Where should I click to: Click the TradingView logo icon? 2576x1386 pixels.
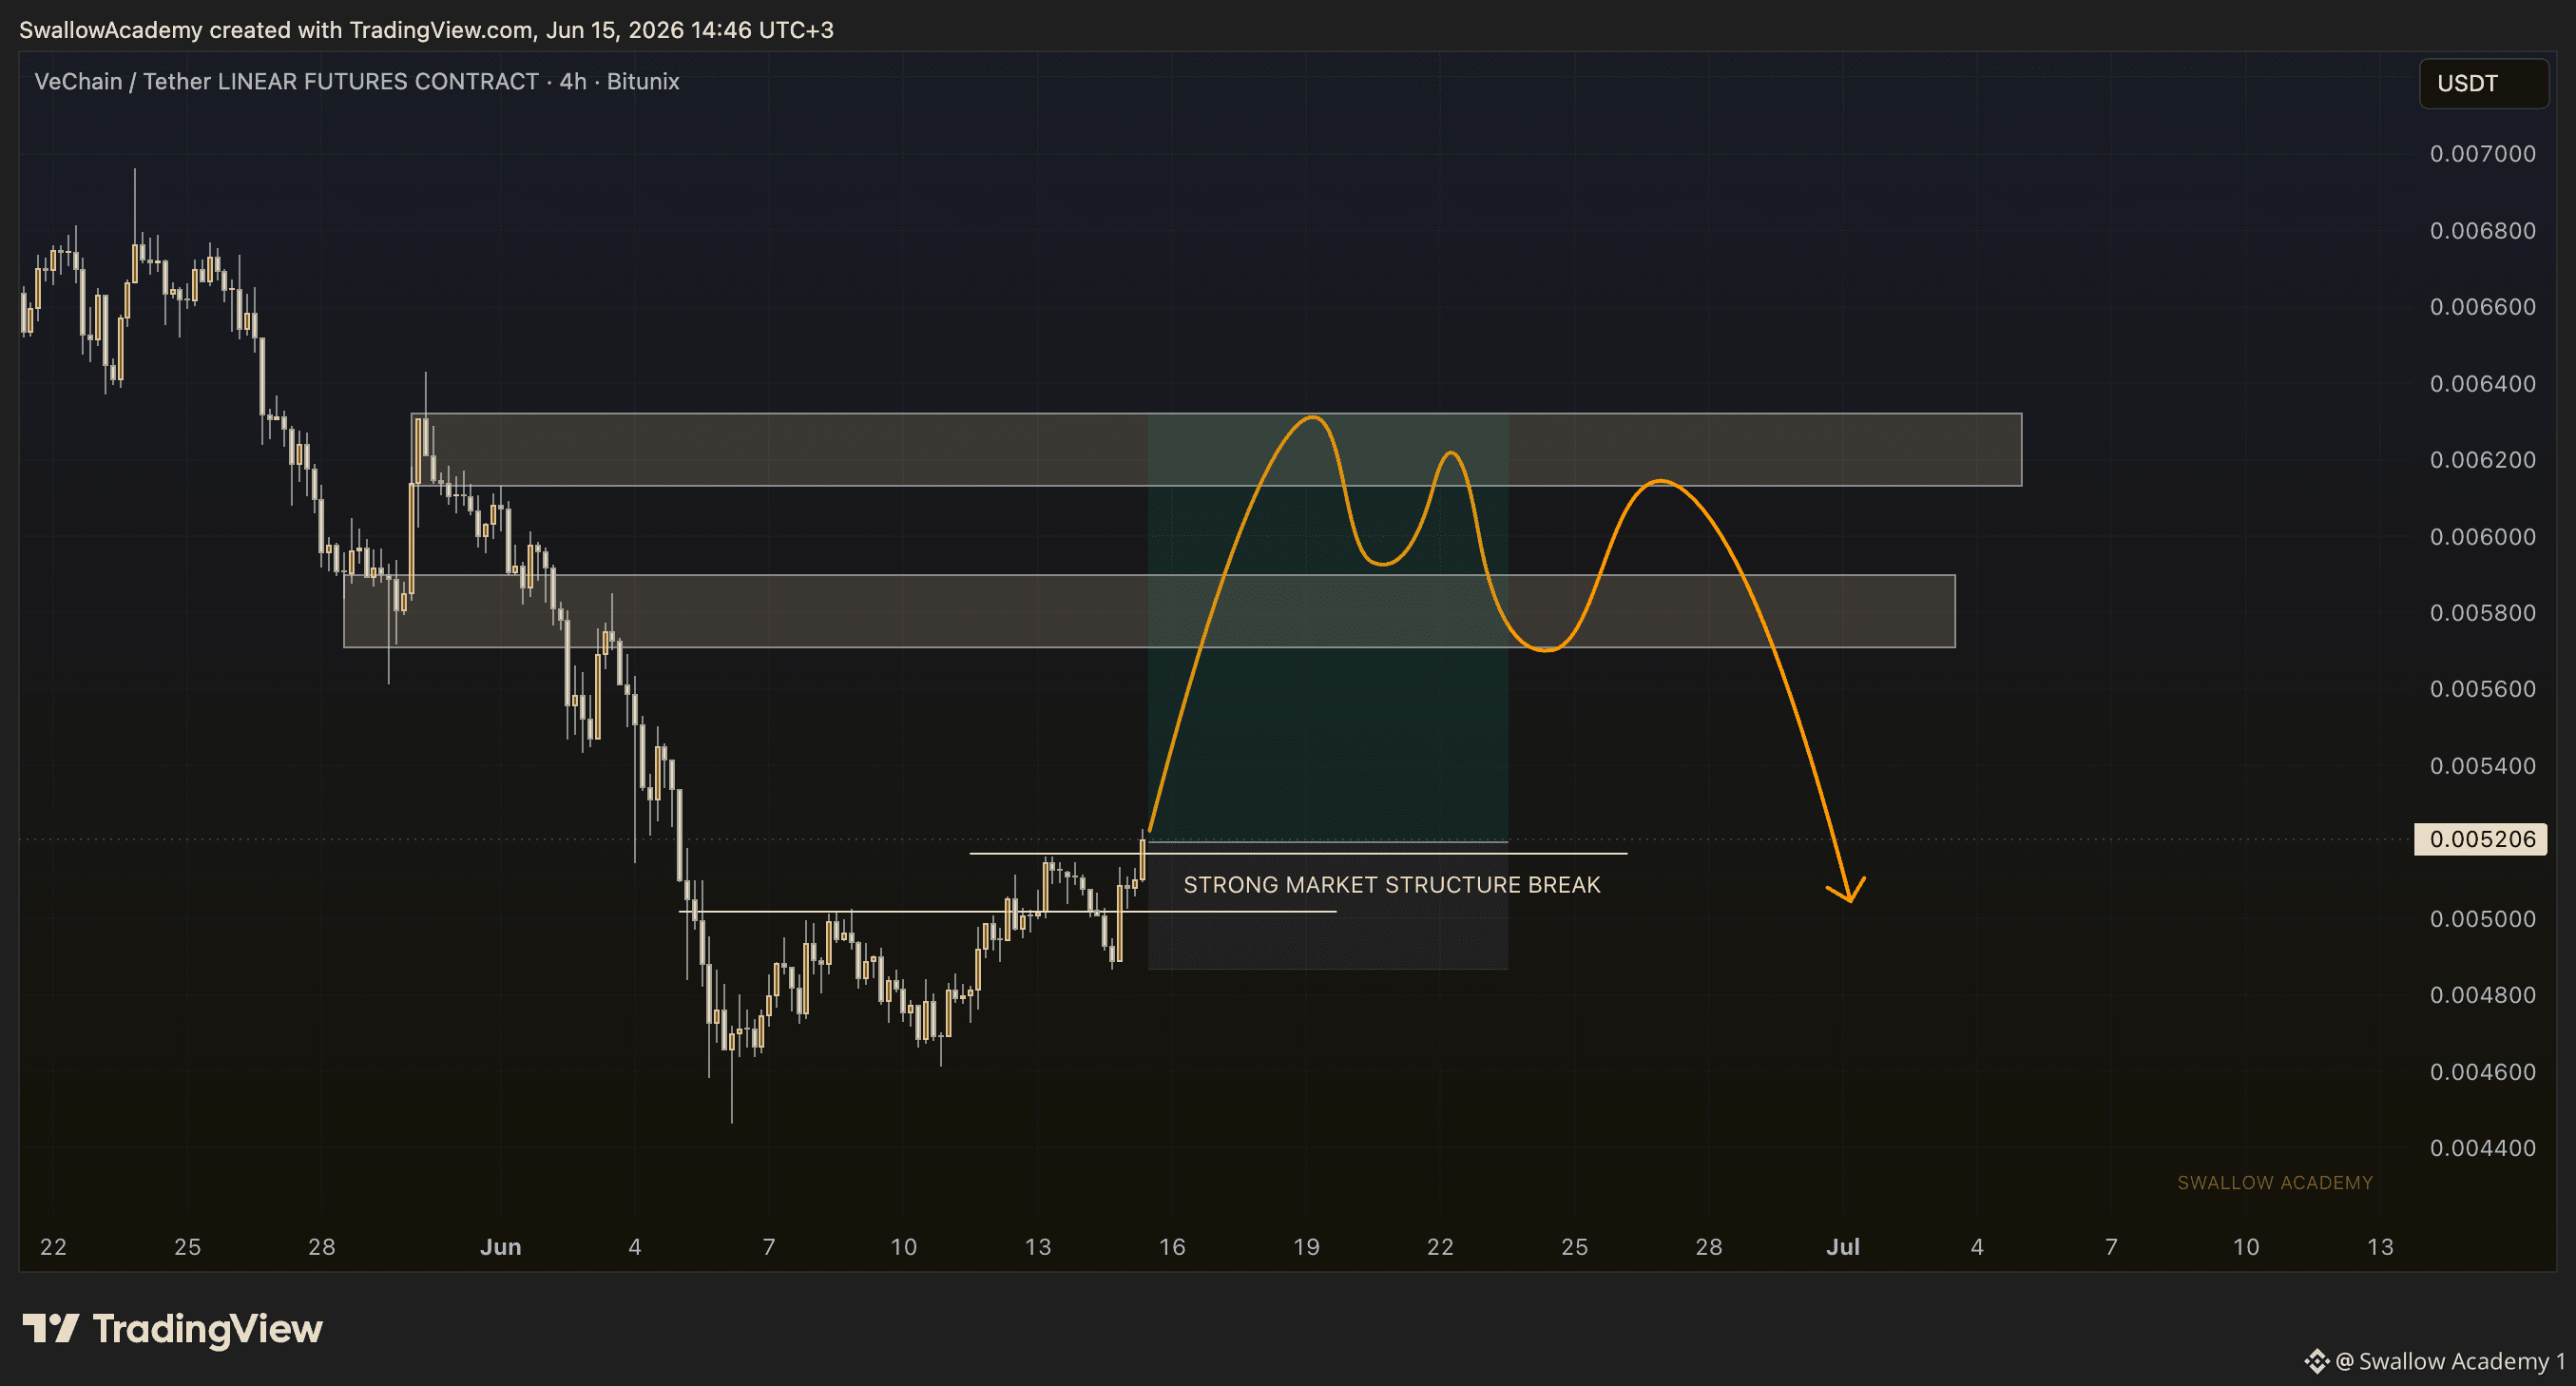[x=51, y=1328]
